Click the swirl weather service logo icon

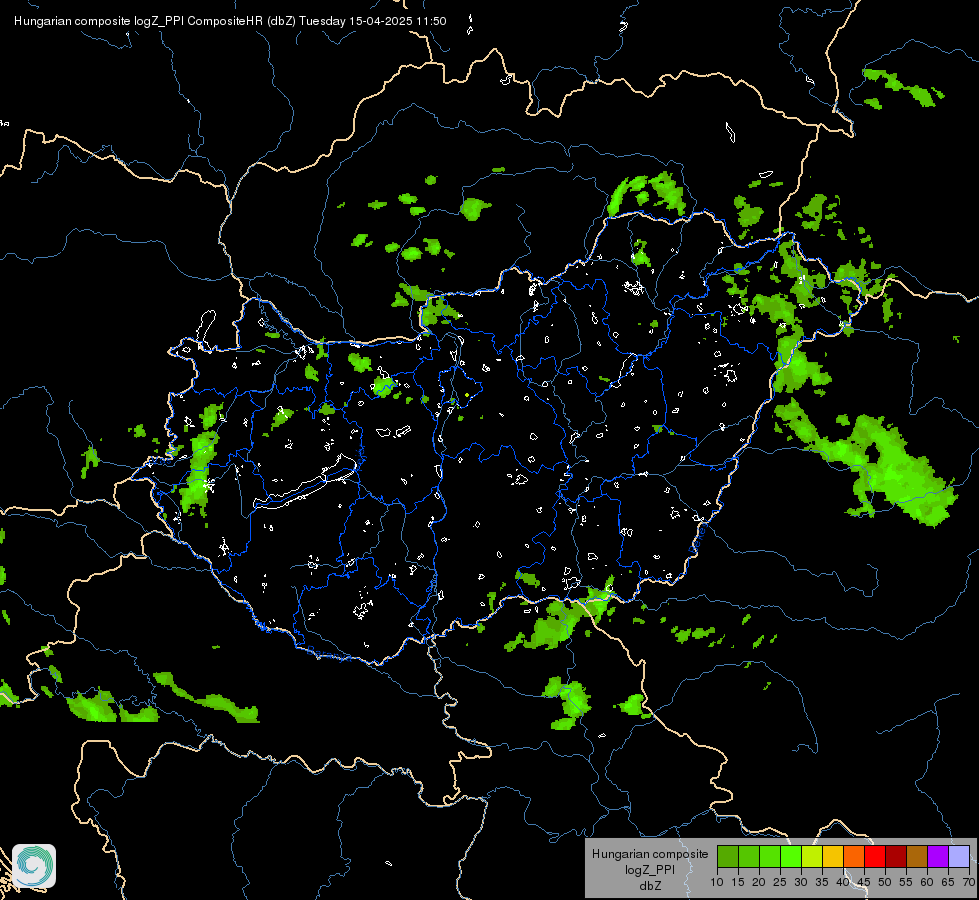(34, 866)
